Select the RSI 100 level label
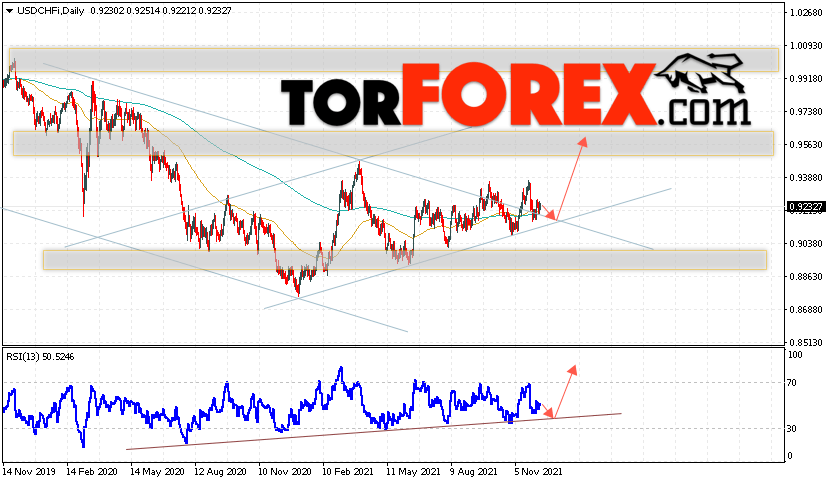The width and height of the screenshot is (830, 483). click(x=795, y=355)
